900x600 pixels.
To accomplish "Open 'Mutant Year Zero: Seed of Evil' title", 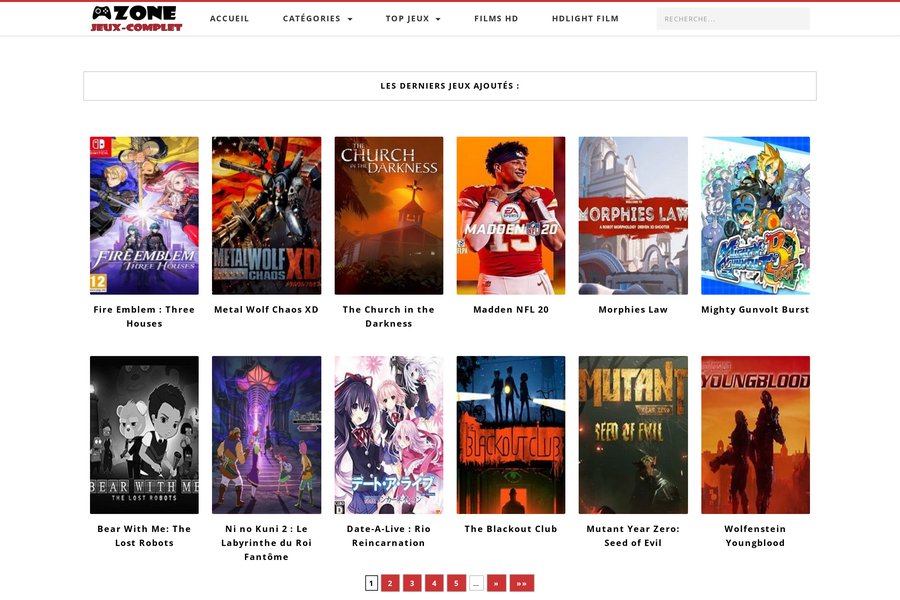I will click(633, 536).
